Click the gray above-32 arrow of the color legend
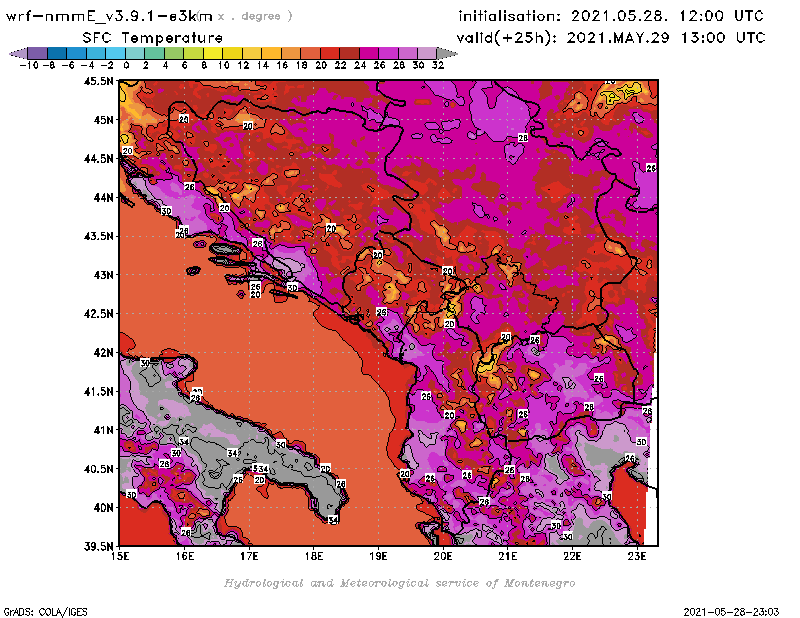The image size is (800, 618). pos(447,53)
